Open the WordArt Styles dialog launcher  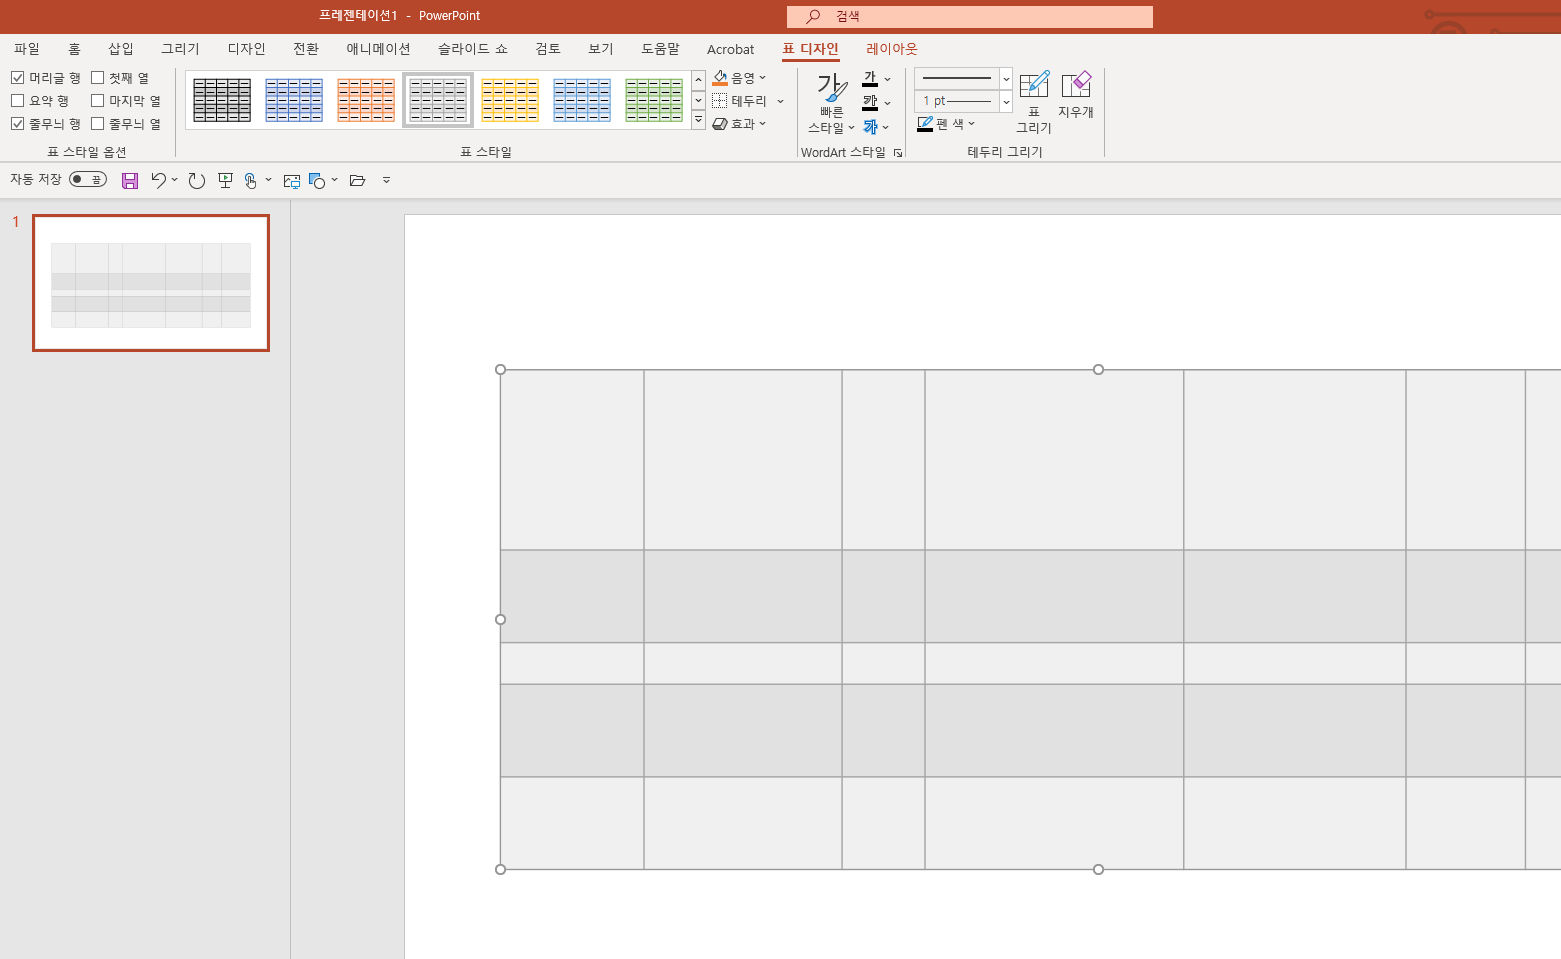(898, 153)
